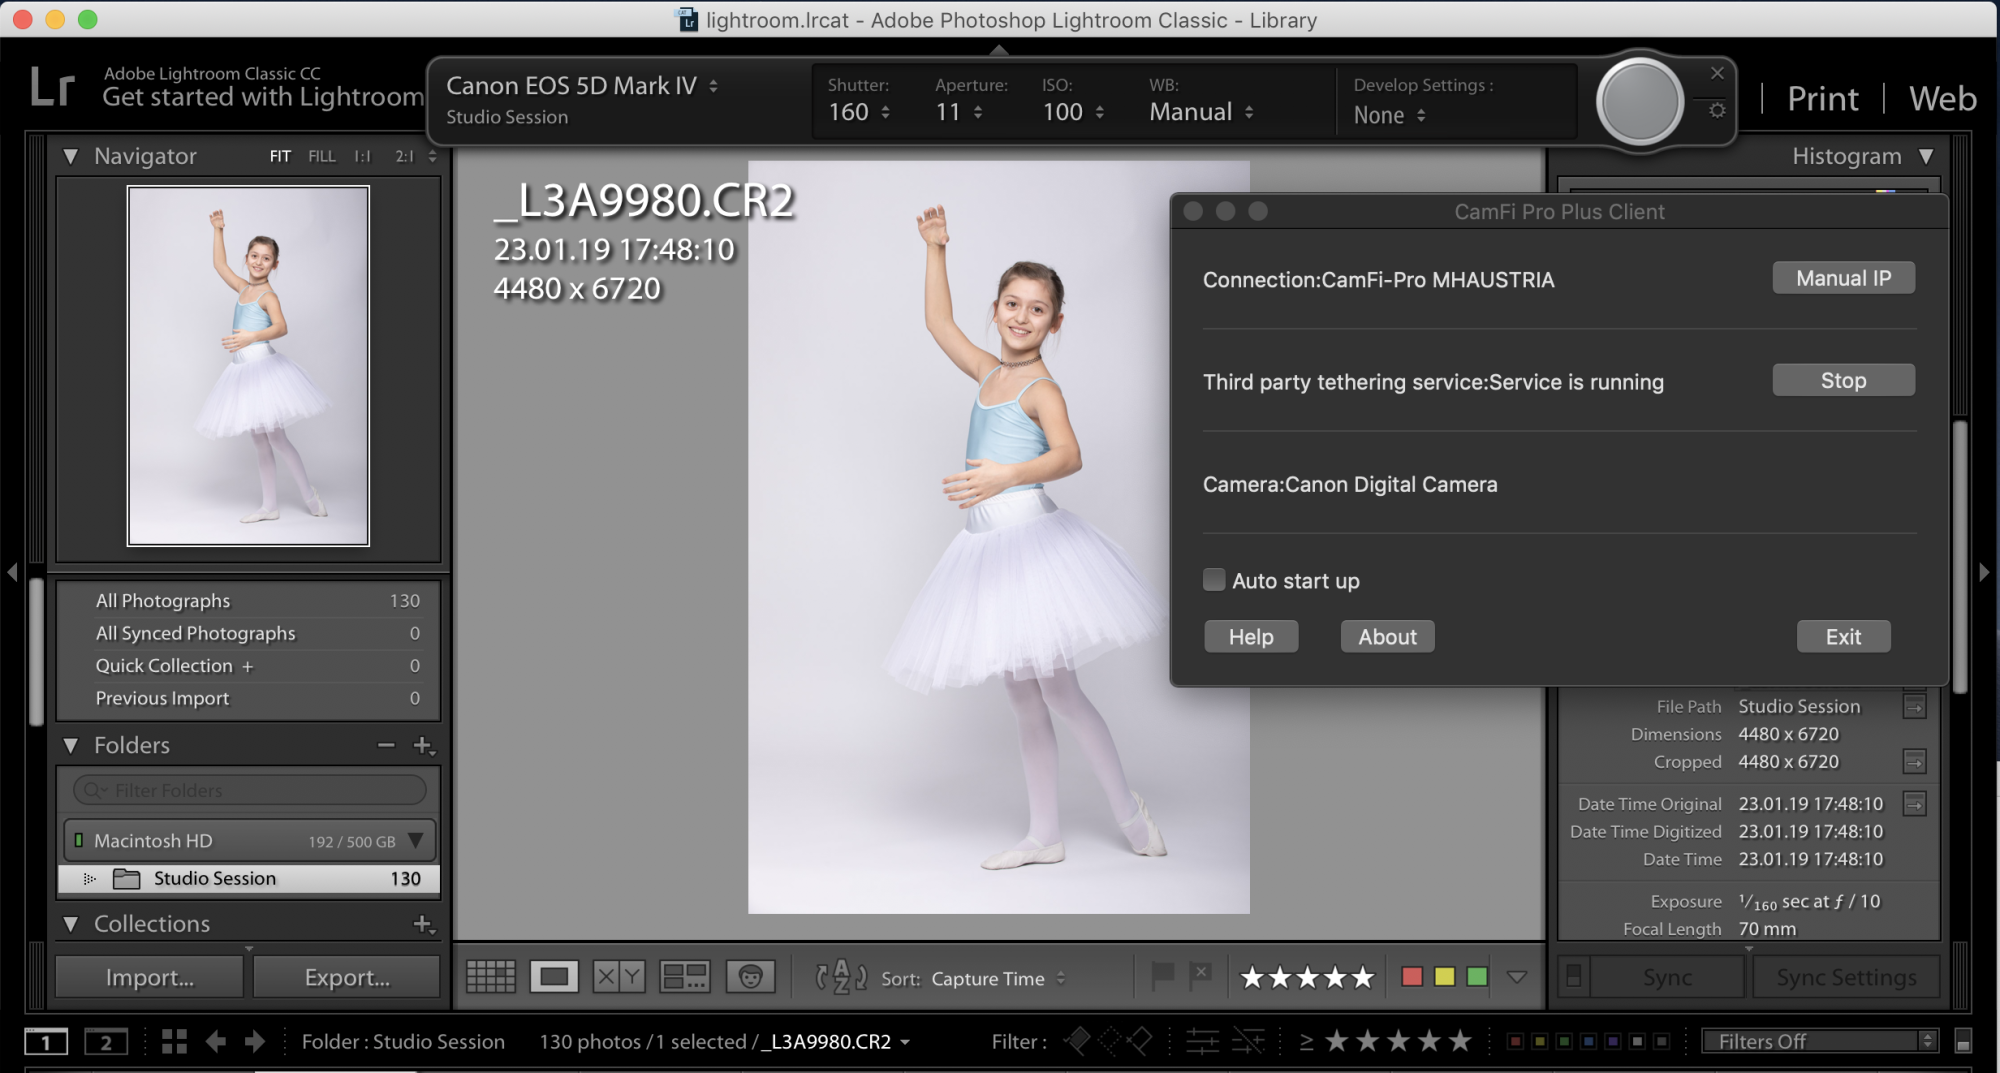Open tether bar settings gear
This screenshot has height=1073, width=2000.
[1717, 111]
